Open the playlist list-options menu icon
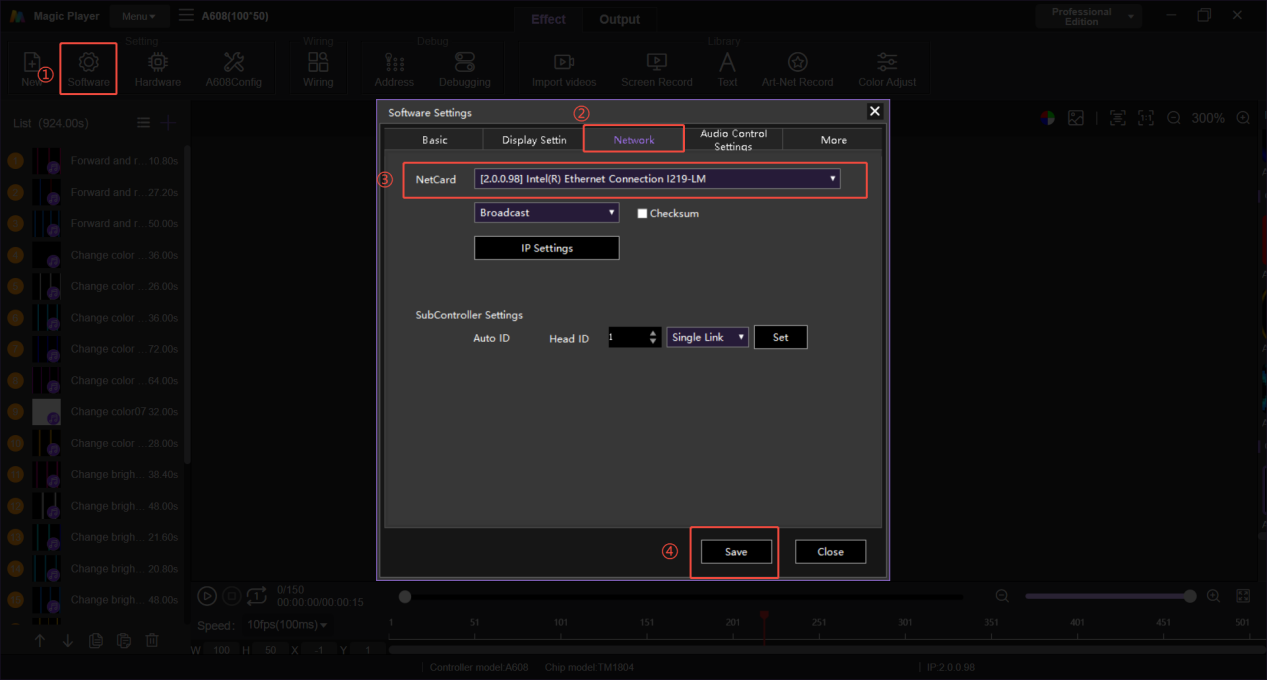1267x680 pixels. click(144, 123)
